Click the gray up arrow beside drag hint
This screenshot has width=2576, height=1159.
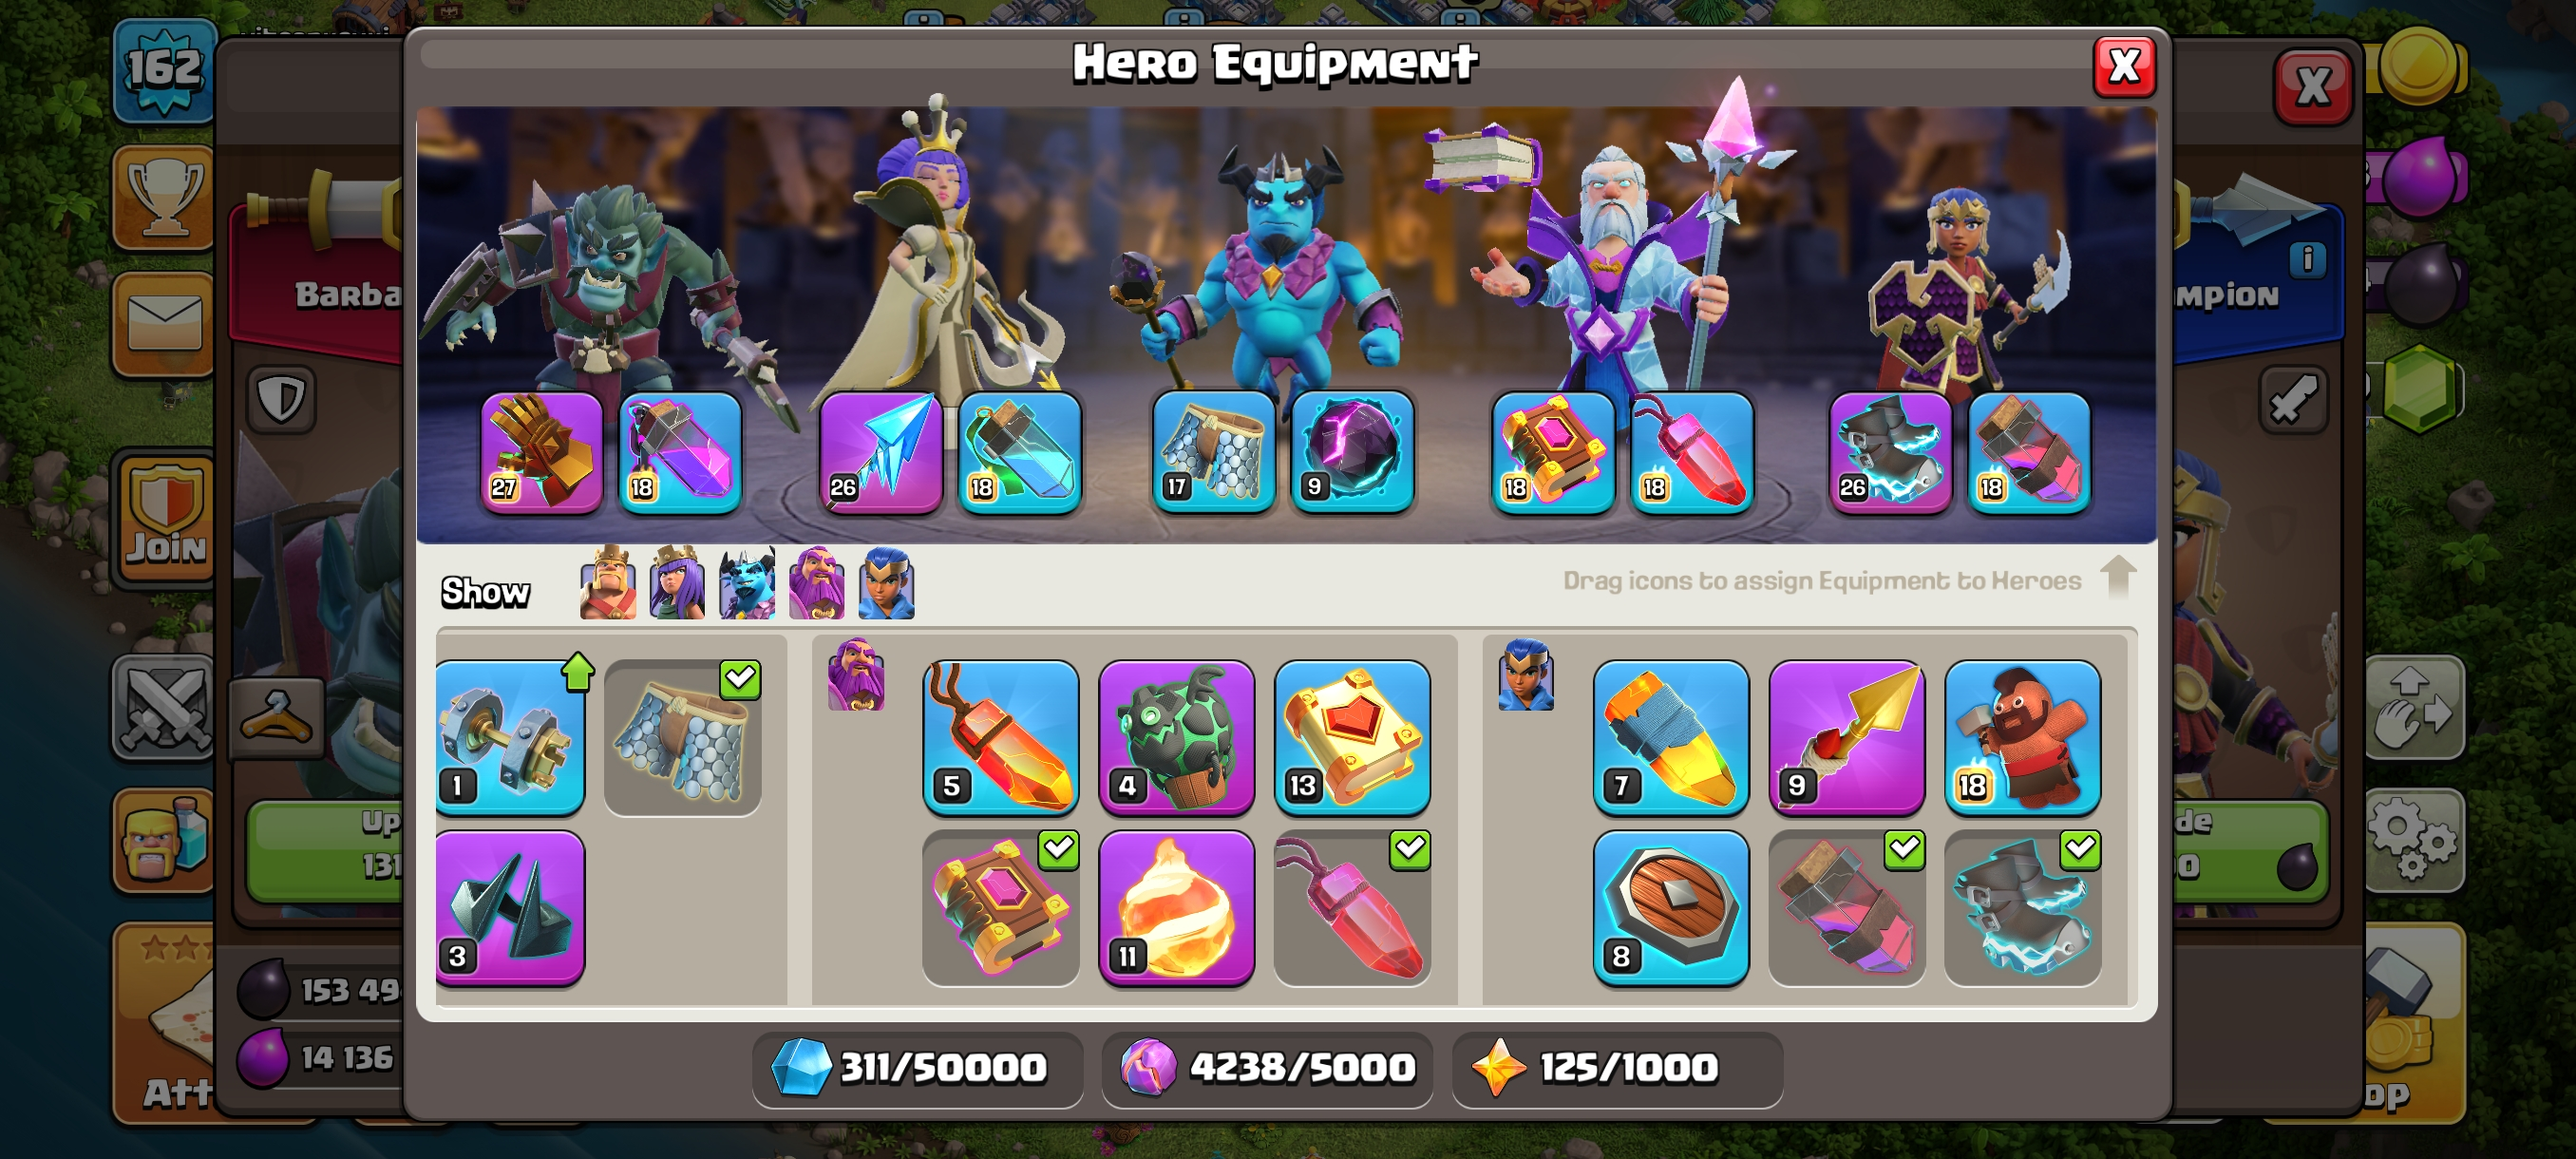click(2118, 577)
